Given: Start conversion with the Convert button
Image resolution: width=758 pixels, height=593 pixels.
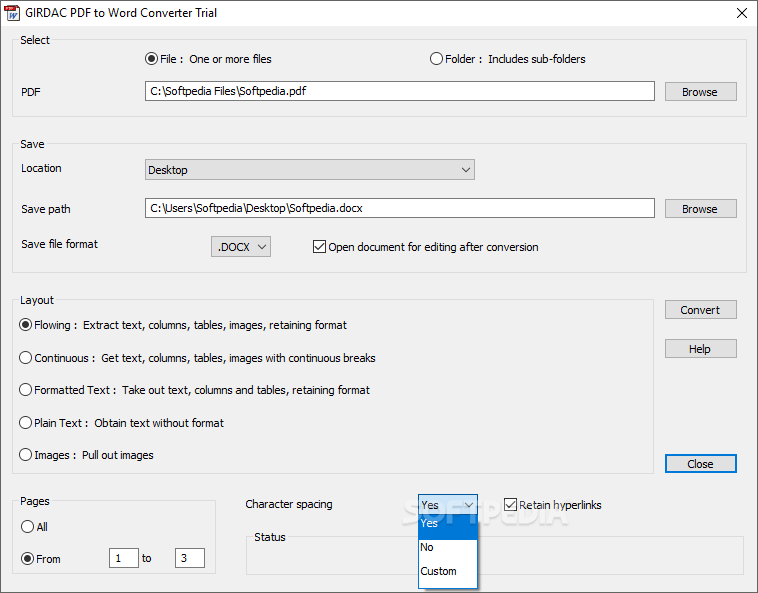Looking at the screenshot, I should [700, 310].
